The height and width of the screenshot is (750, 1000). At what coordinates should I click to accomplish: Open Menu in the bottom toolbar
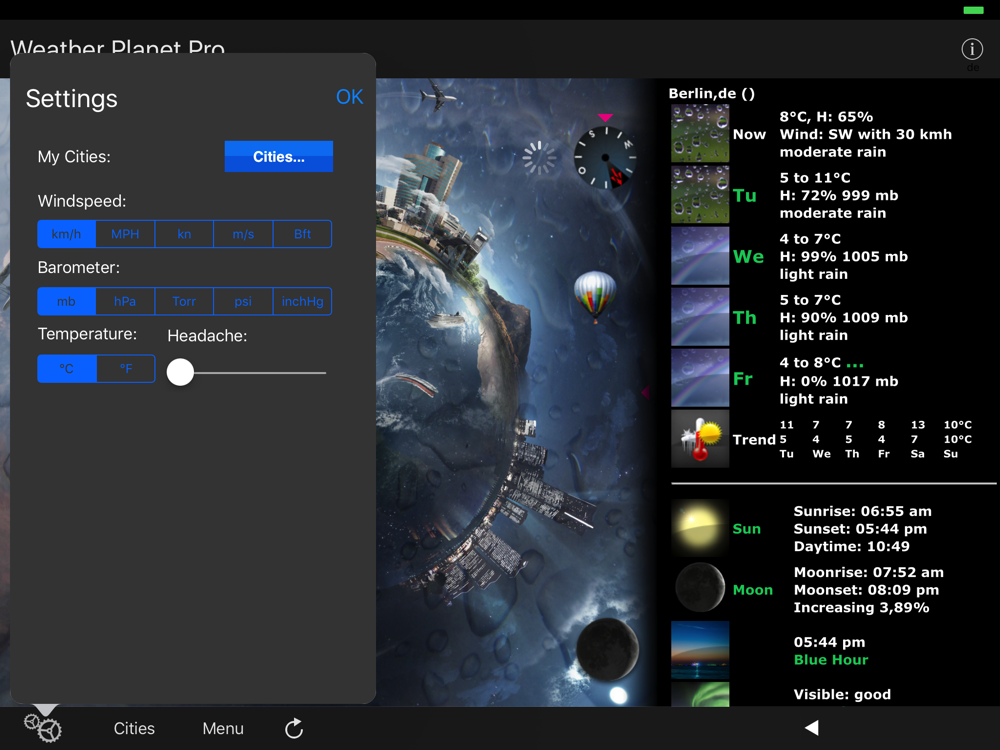click(223, 728)
